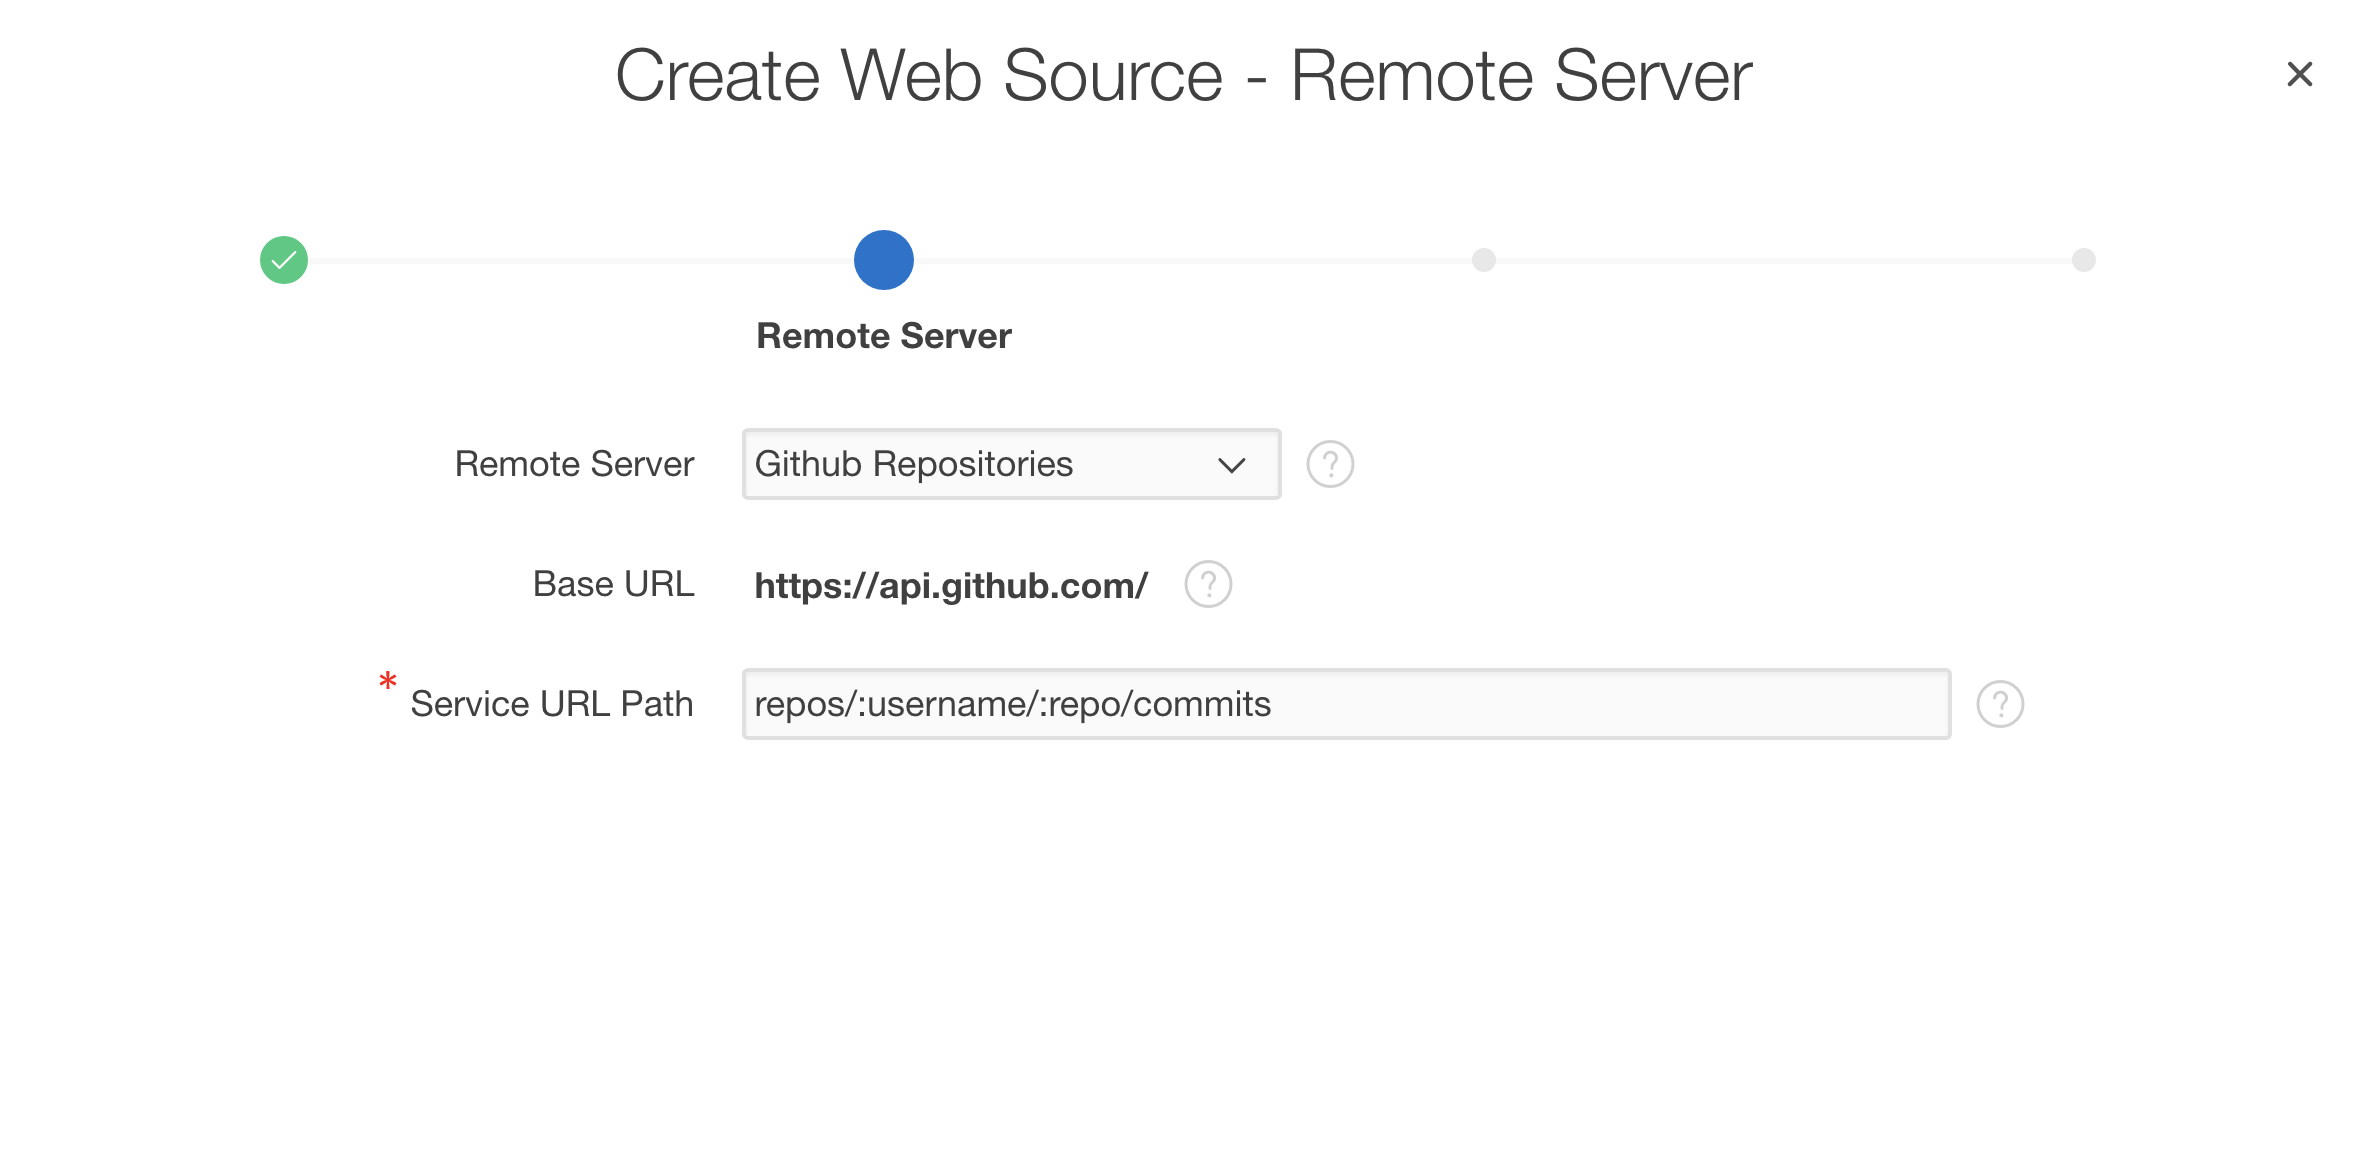Show help for the Base URL
Screen dimensions: 2372x1158
pos(1208,584)
